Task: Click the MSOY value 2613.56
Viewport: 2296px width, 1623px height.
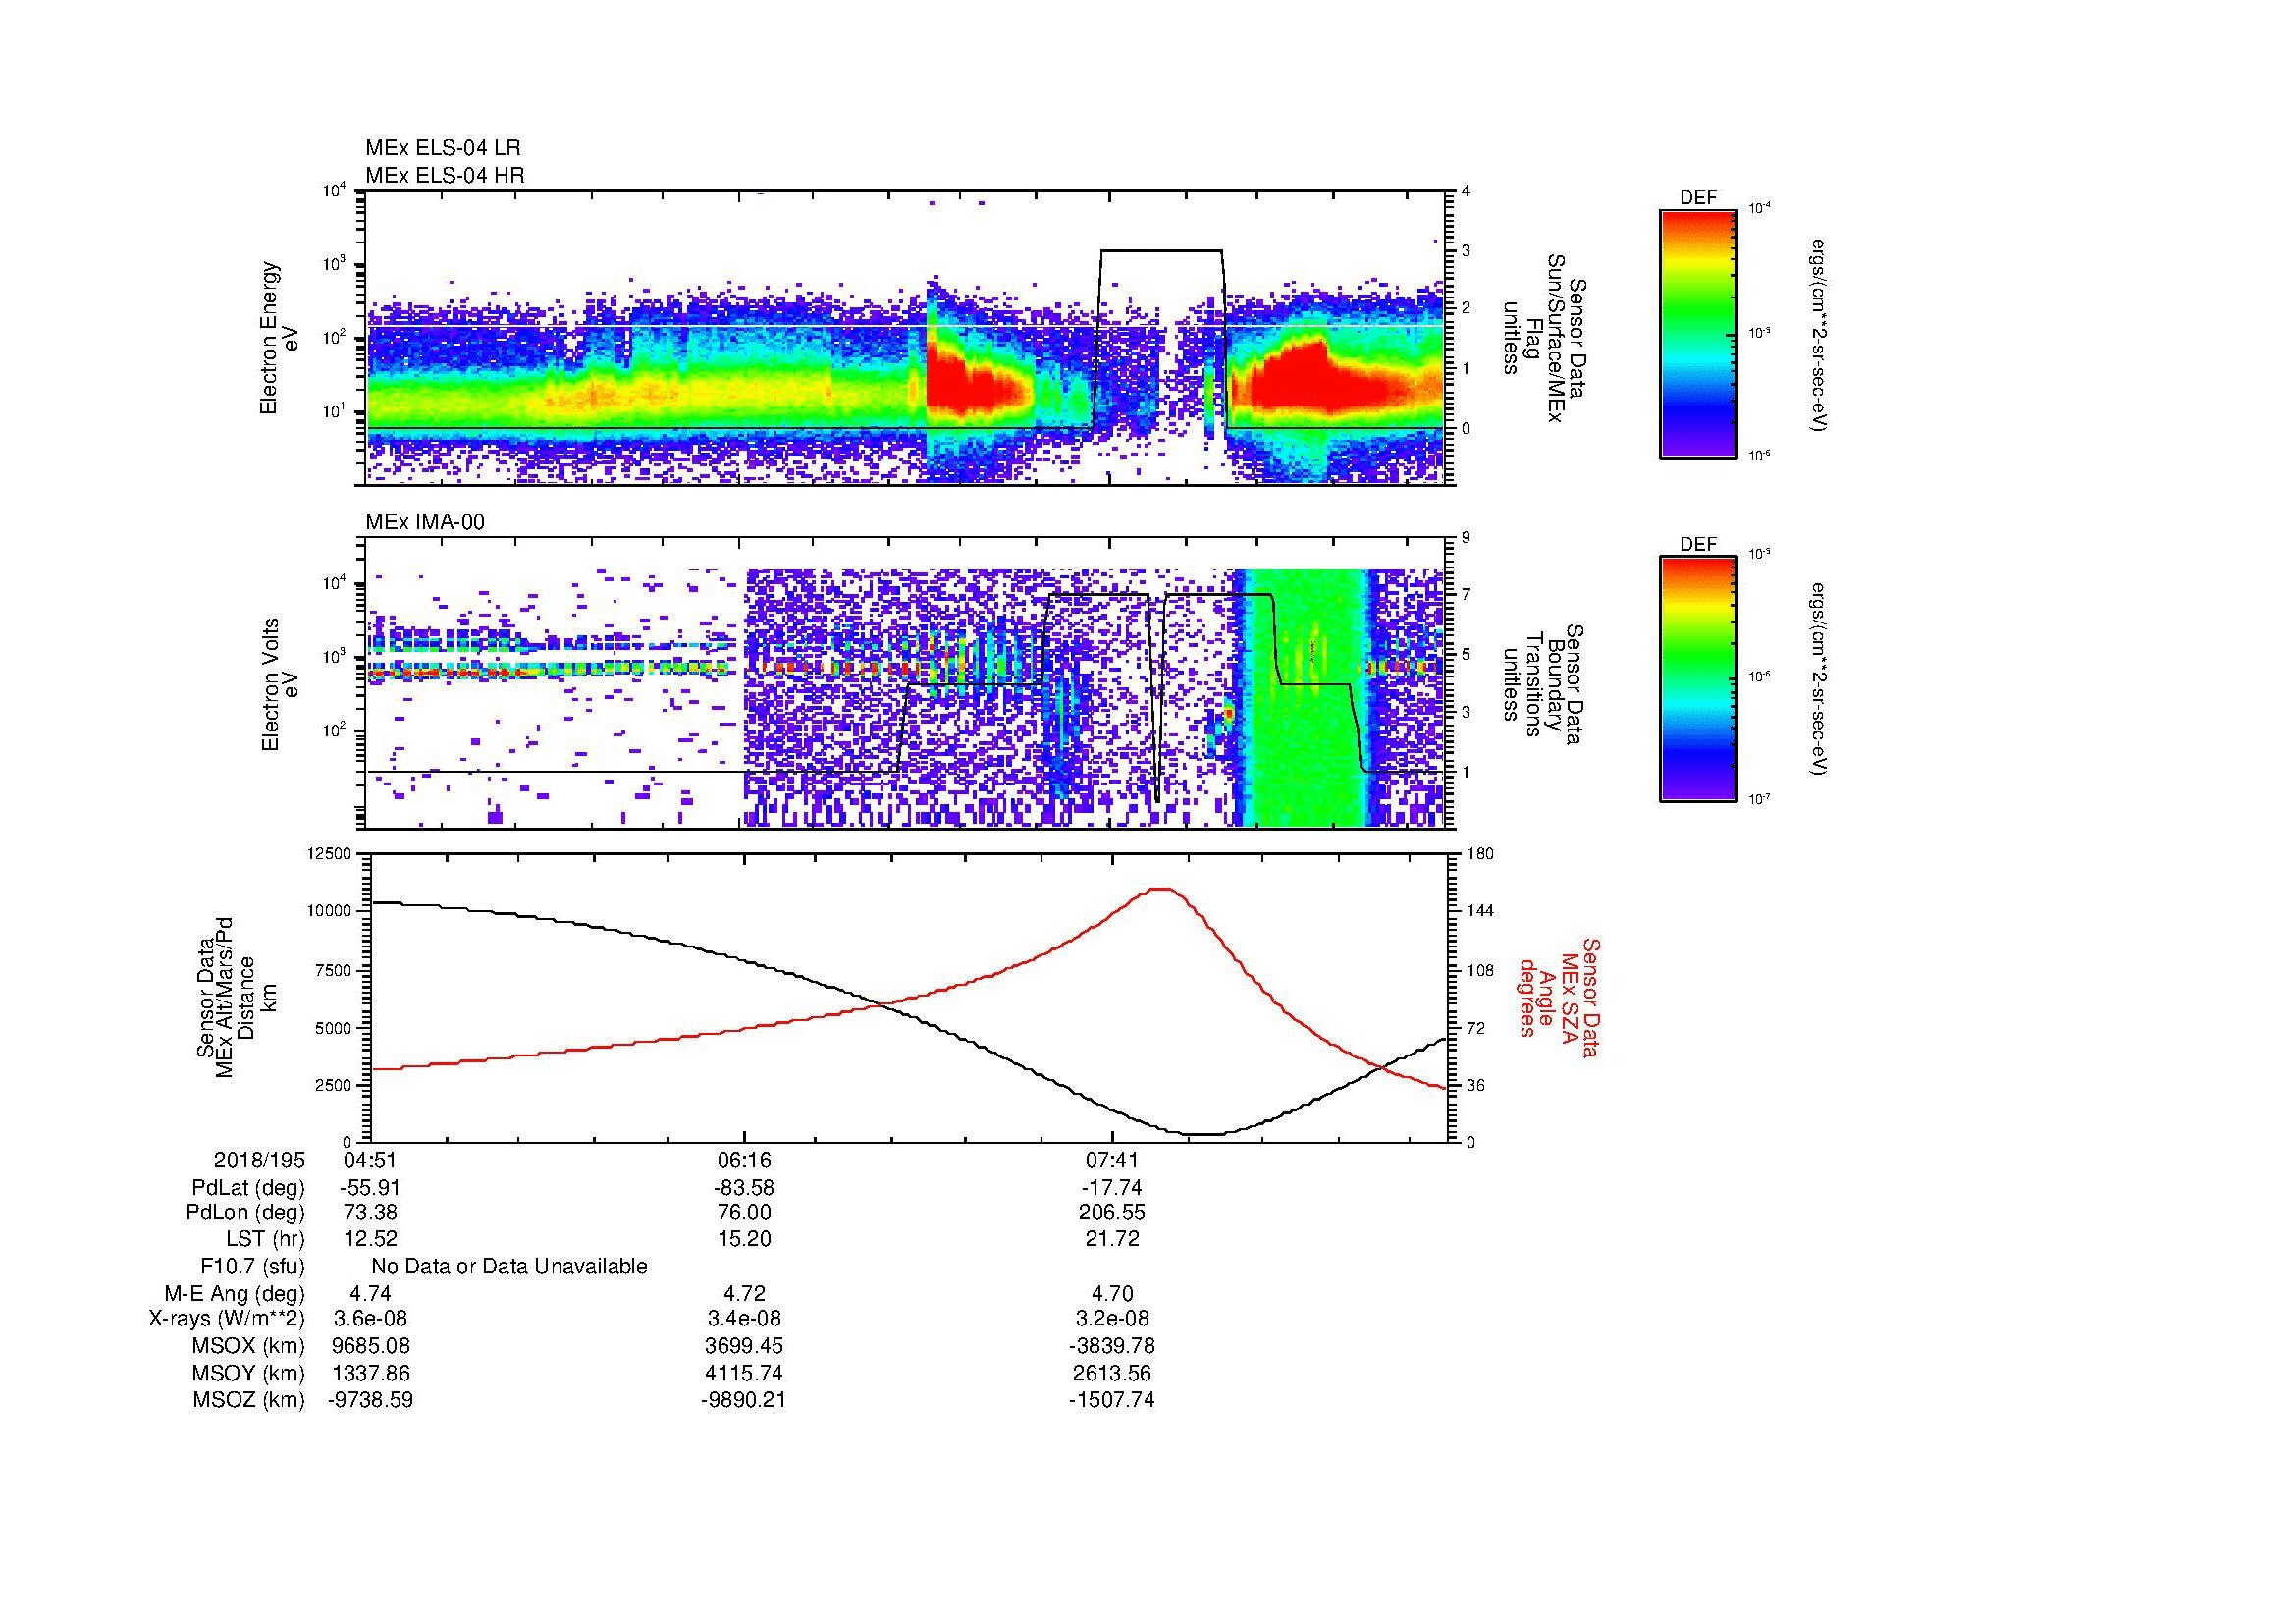Action: (x=1111, y=1374)
